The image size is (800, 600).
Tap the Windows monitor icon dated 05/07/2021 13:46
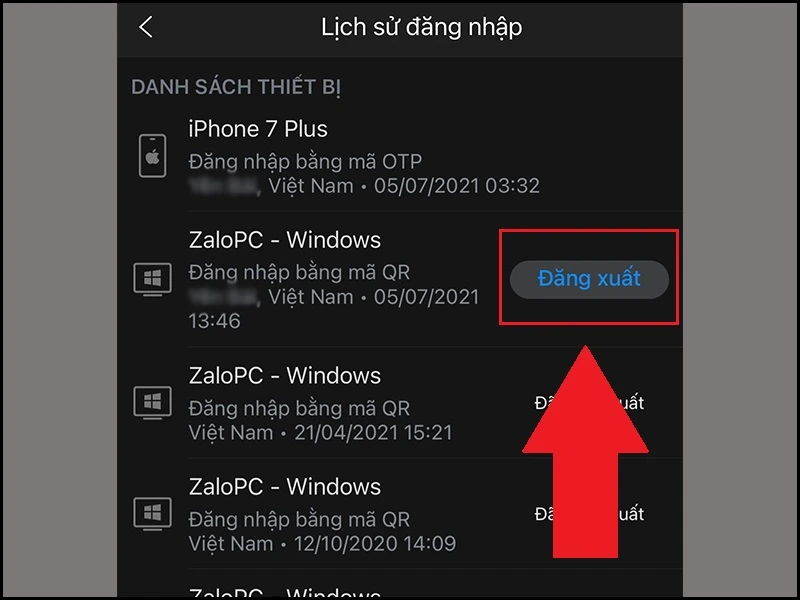click(x=152, y=279)
